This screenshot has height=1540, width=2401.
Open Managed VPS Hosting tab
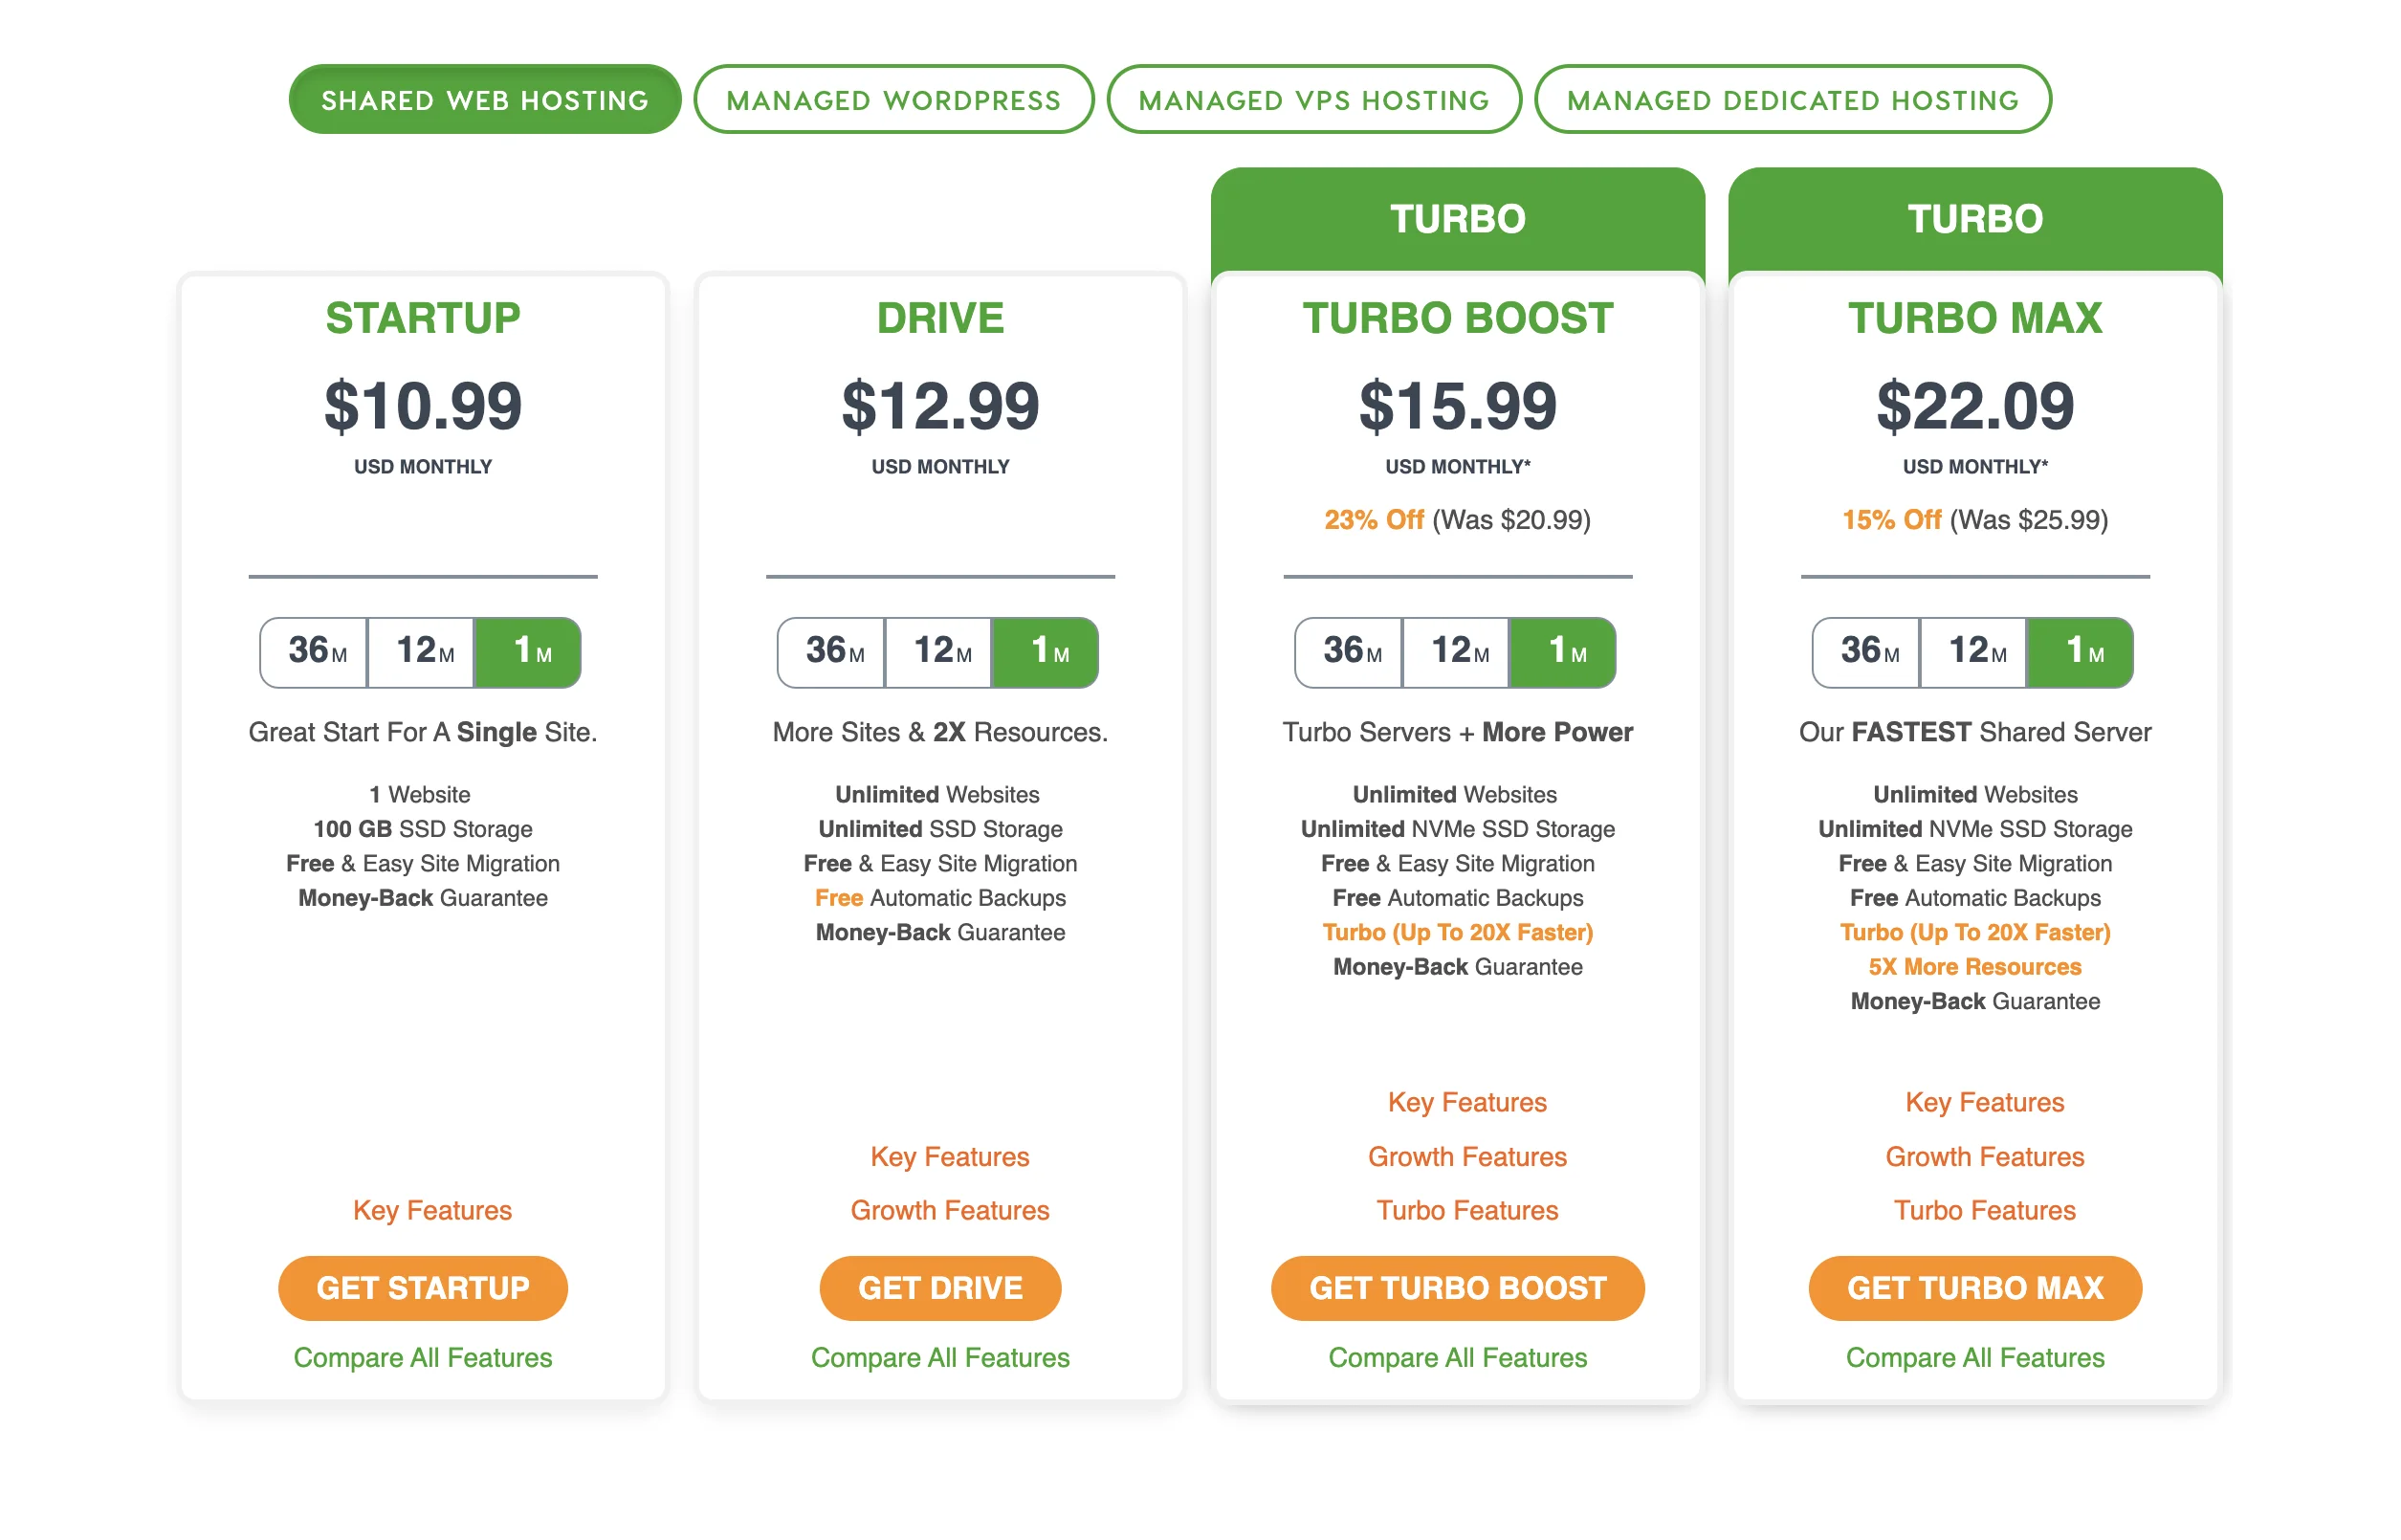(x=1315, y=100)
